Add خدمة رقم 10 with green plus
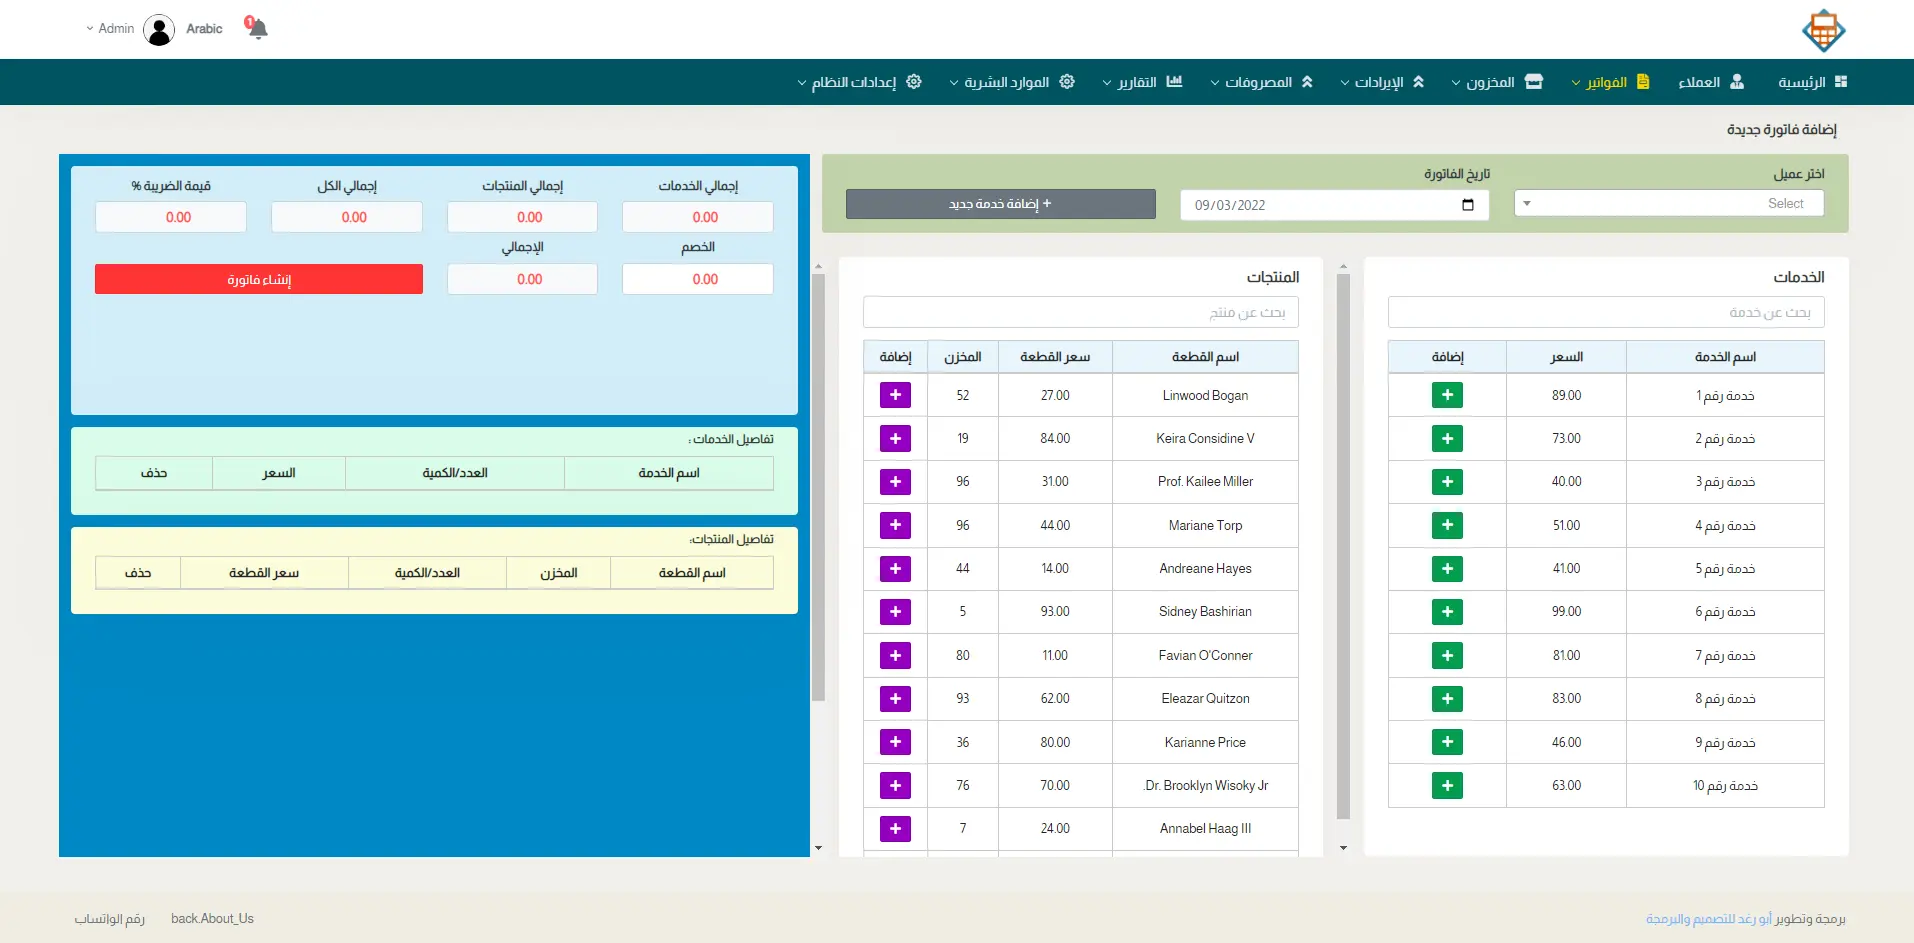 pos(1447,786)
